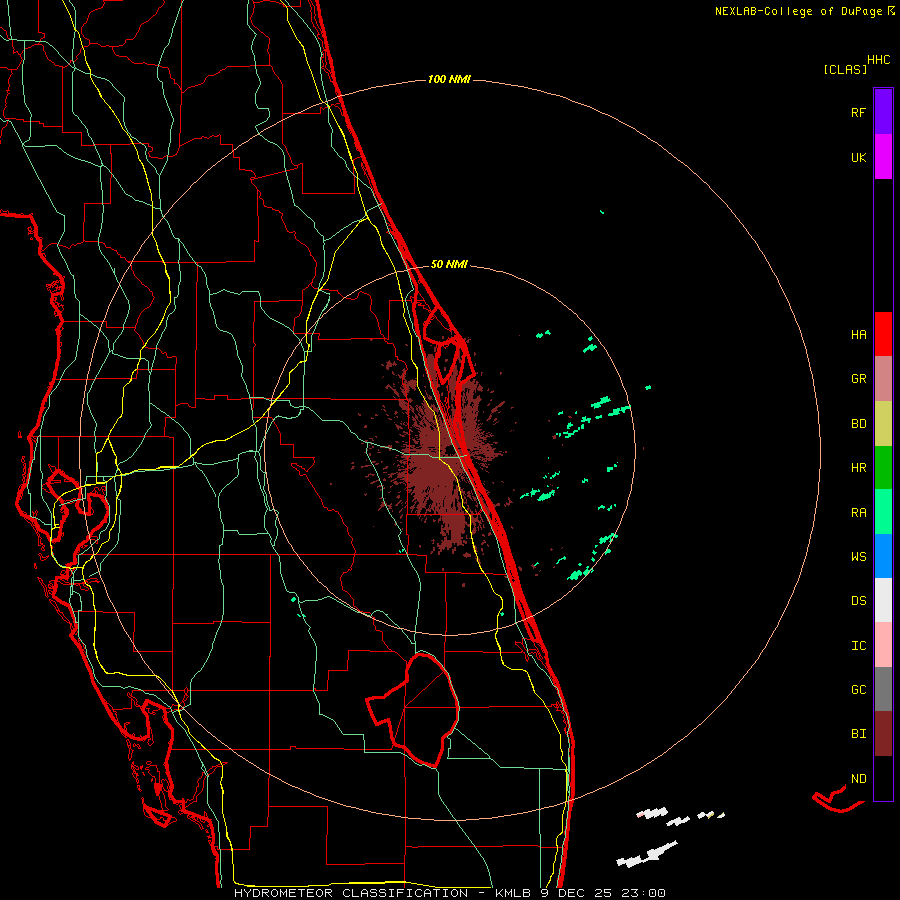Click the HYDROMETEOR CLASSIFICATION title caption
Image resolution: width=900 pixels, height=900 pixels.
[x=449, y=893]
